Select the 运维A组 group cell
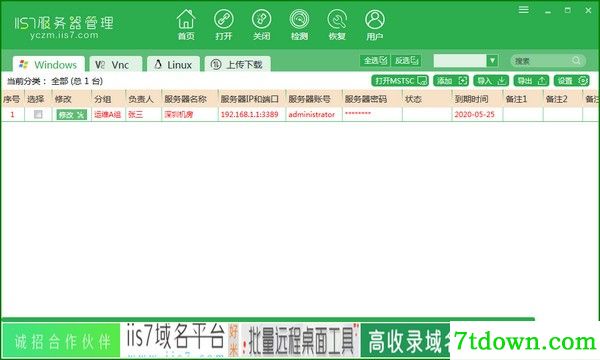The width and height of the screenshot is (600, 360). click(x=108, y=114)
